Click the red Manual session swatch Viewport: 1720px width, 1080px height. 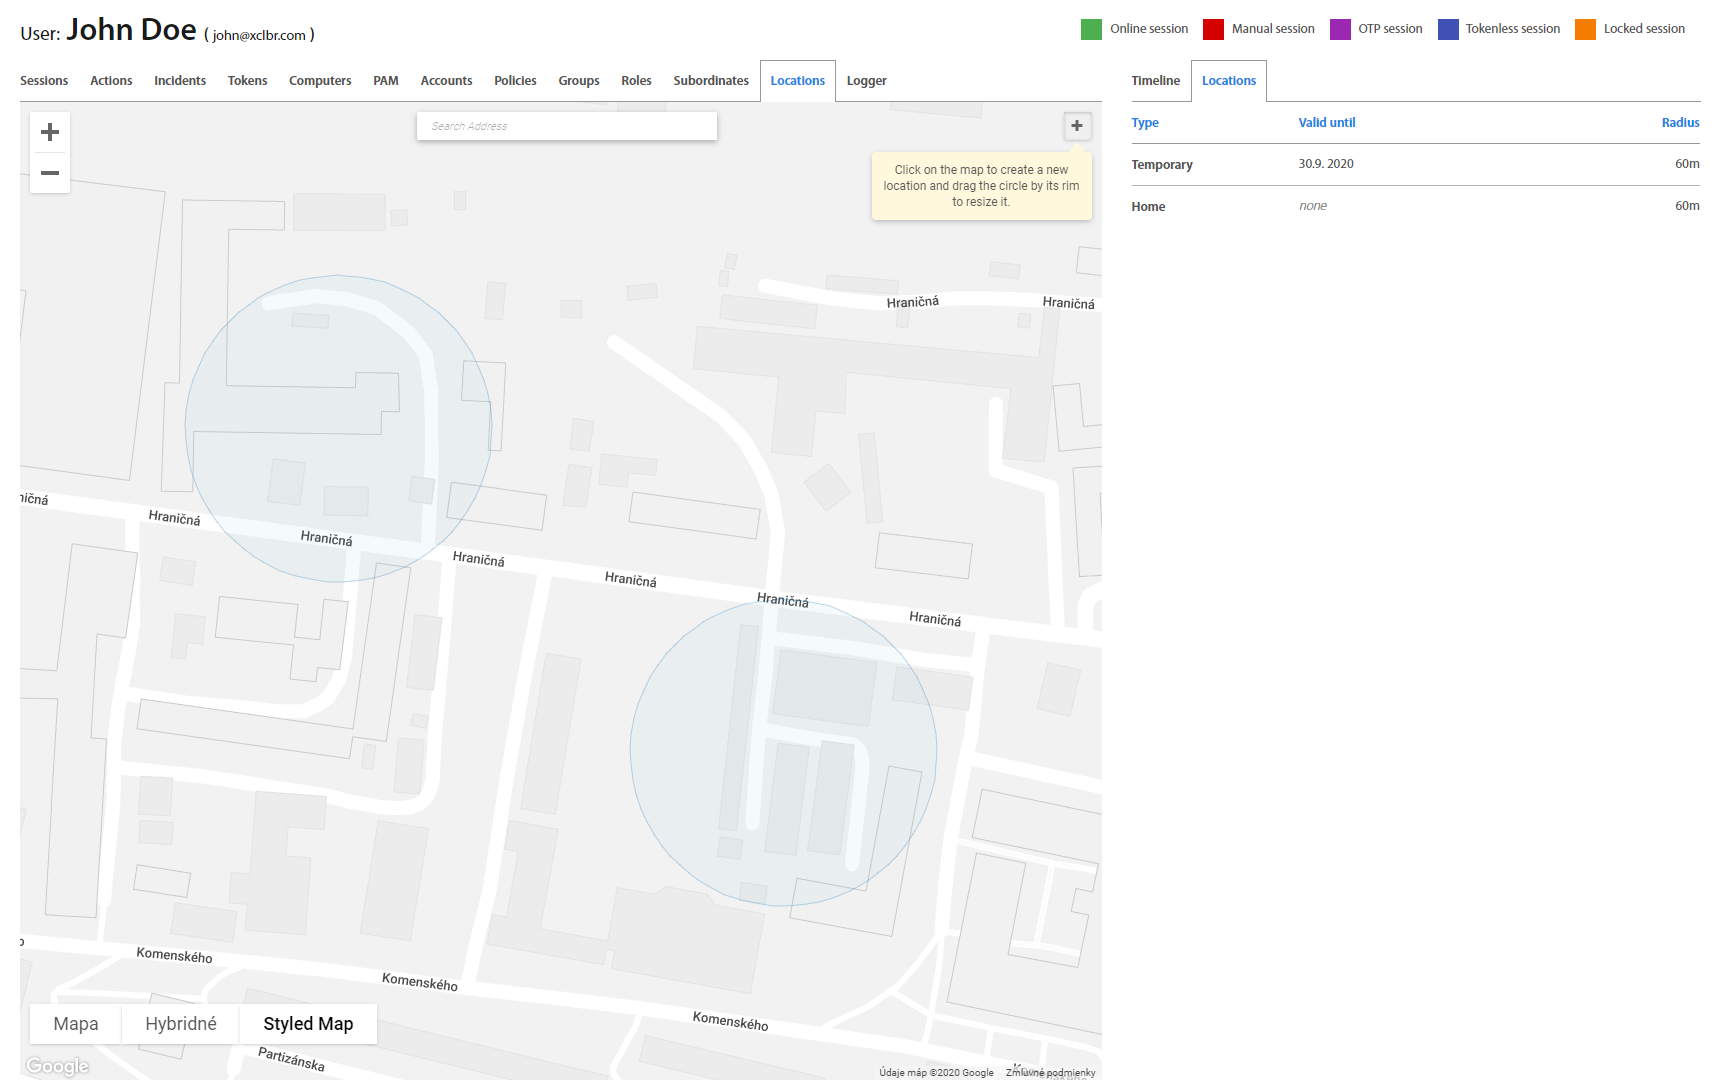1213,29
